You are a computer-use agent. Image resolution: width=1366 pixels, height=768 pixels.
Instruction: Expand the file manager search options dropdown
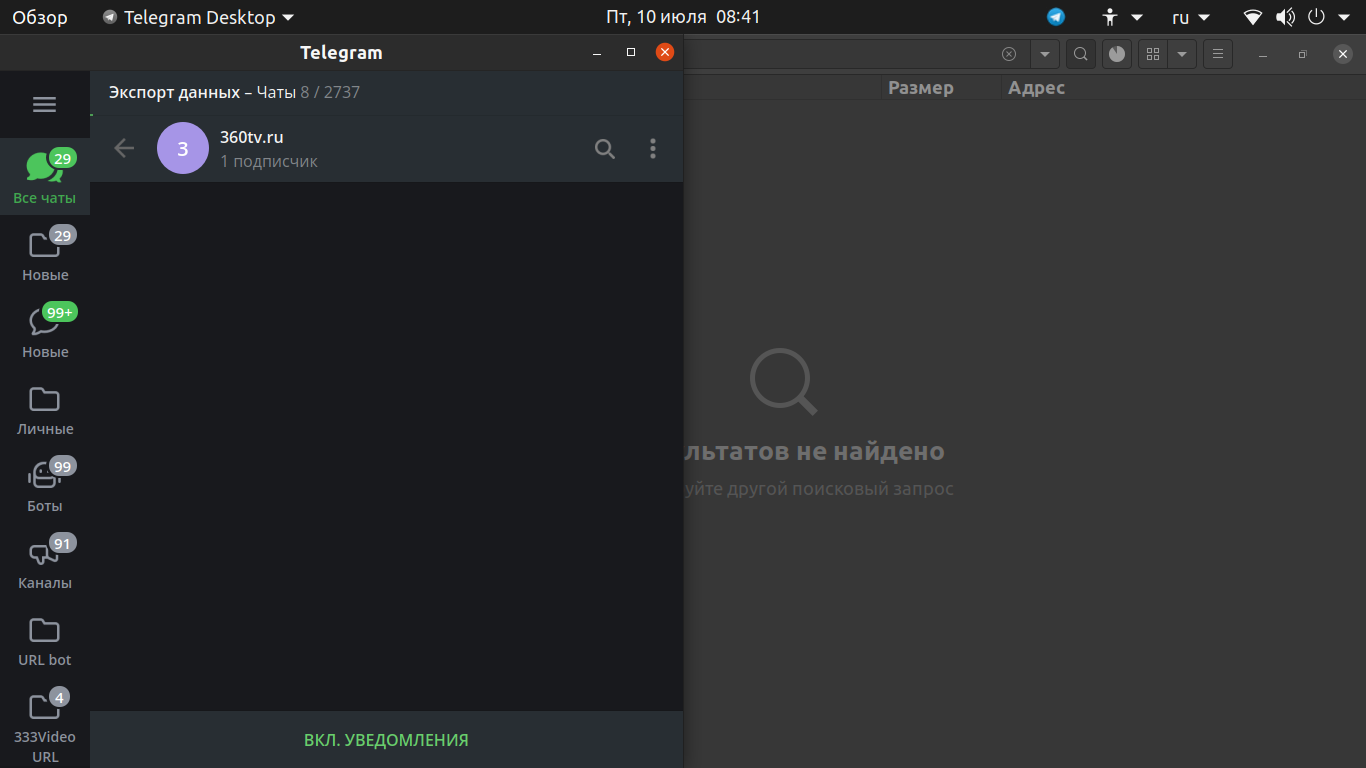pos(1045,54)
